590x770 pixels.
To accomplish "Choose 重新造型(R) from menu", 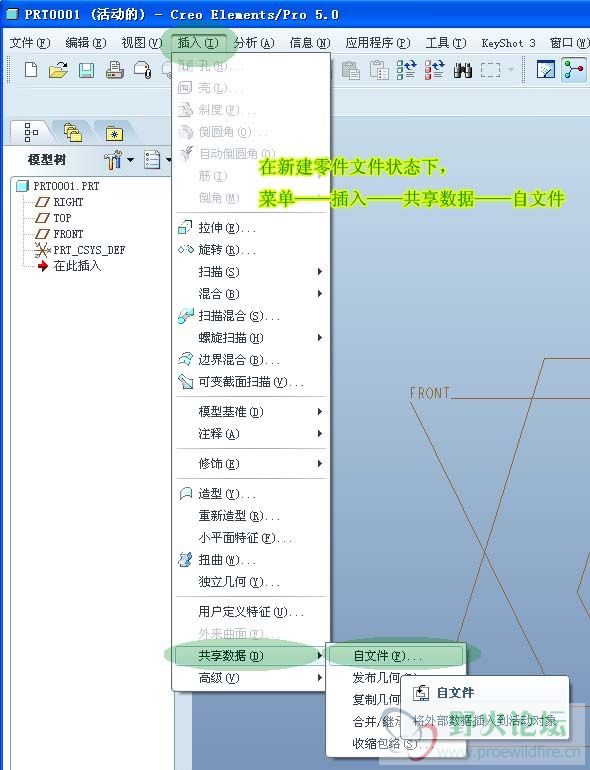I will point(251,516).
